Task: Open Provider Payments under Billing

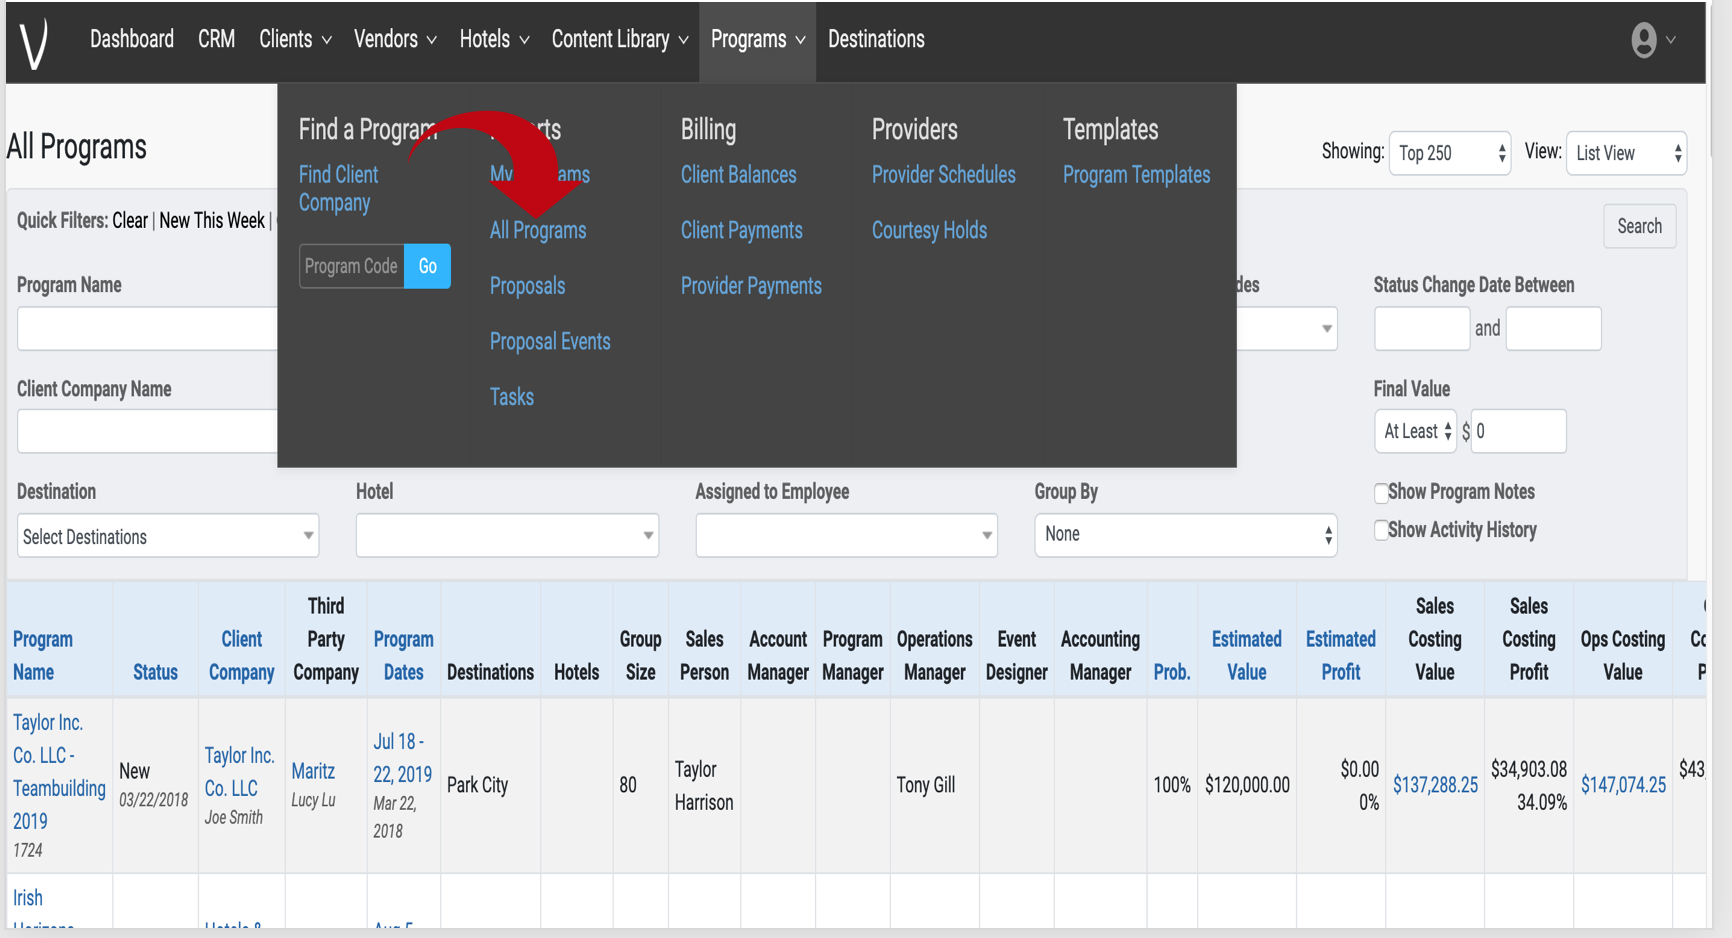Action: pos(751,286)
